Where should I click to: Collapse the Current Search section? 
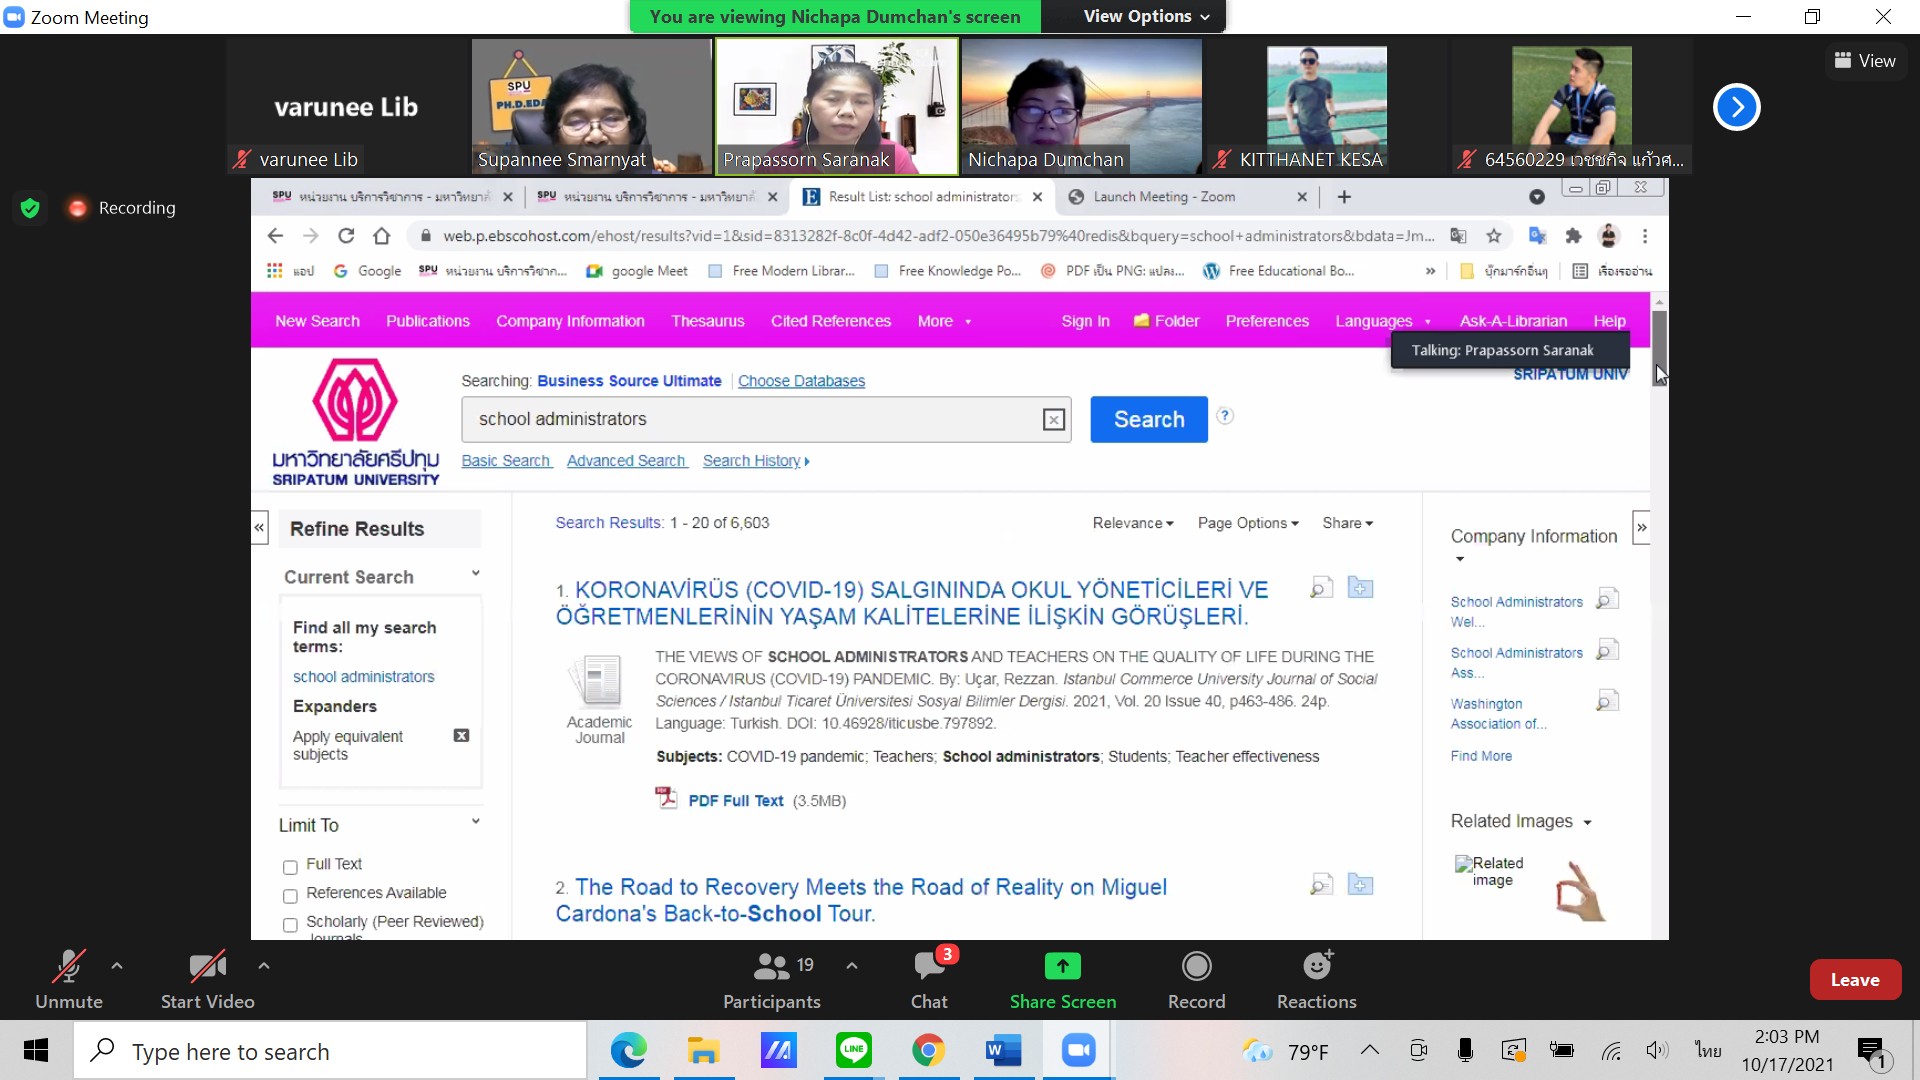(476, 574)
